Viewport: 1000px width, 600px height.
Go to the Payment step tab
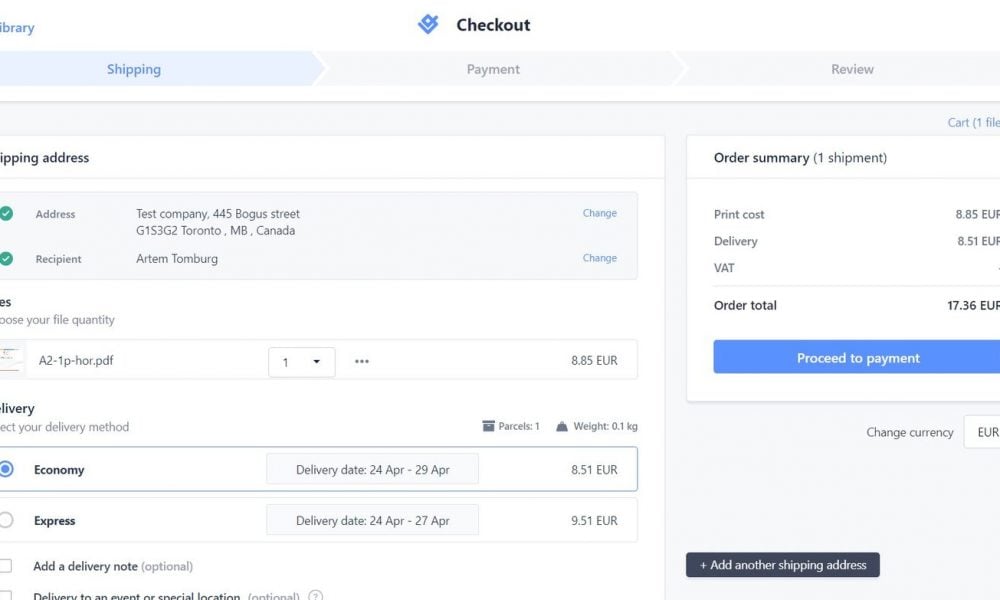click(493, 69)
